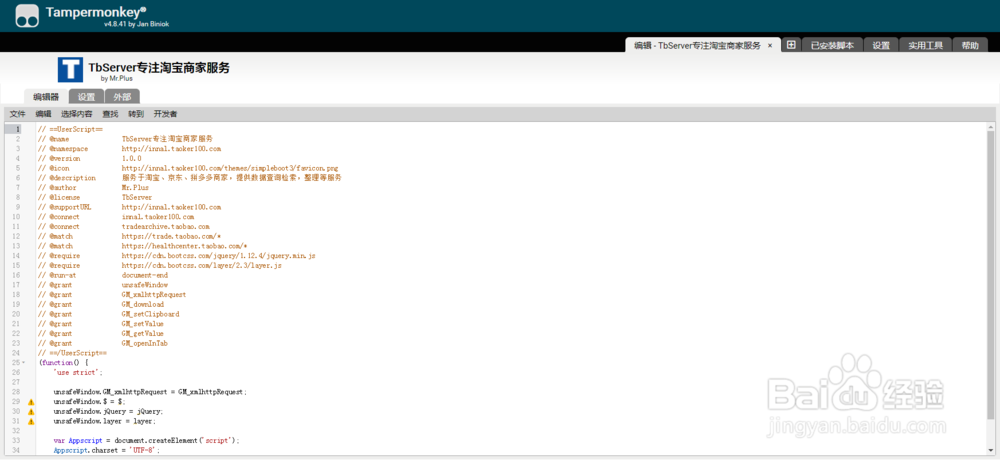The image size is (1000, 460).
Task: Click the Tampermonkey logo icon
Action: 27,17
